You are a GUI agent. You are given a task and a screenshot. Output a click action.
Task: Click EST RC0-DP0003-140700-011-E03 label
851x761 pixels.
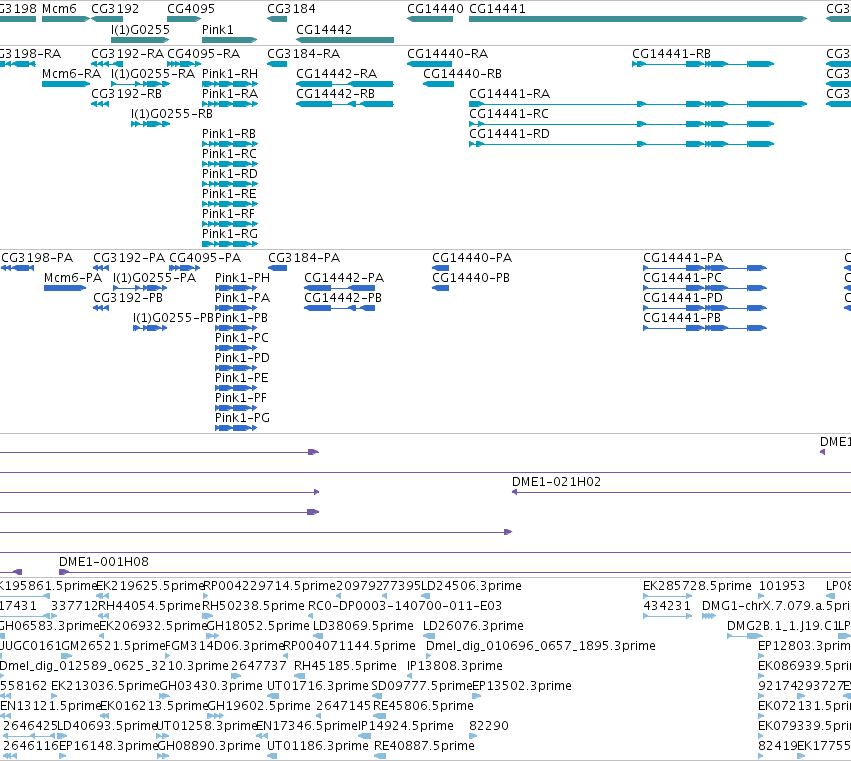click(405, 606)
